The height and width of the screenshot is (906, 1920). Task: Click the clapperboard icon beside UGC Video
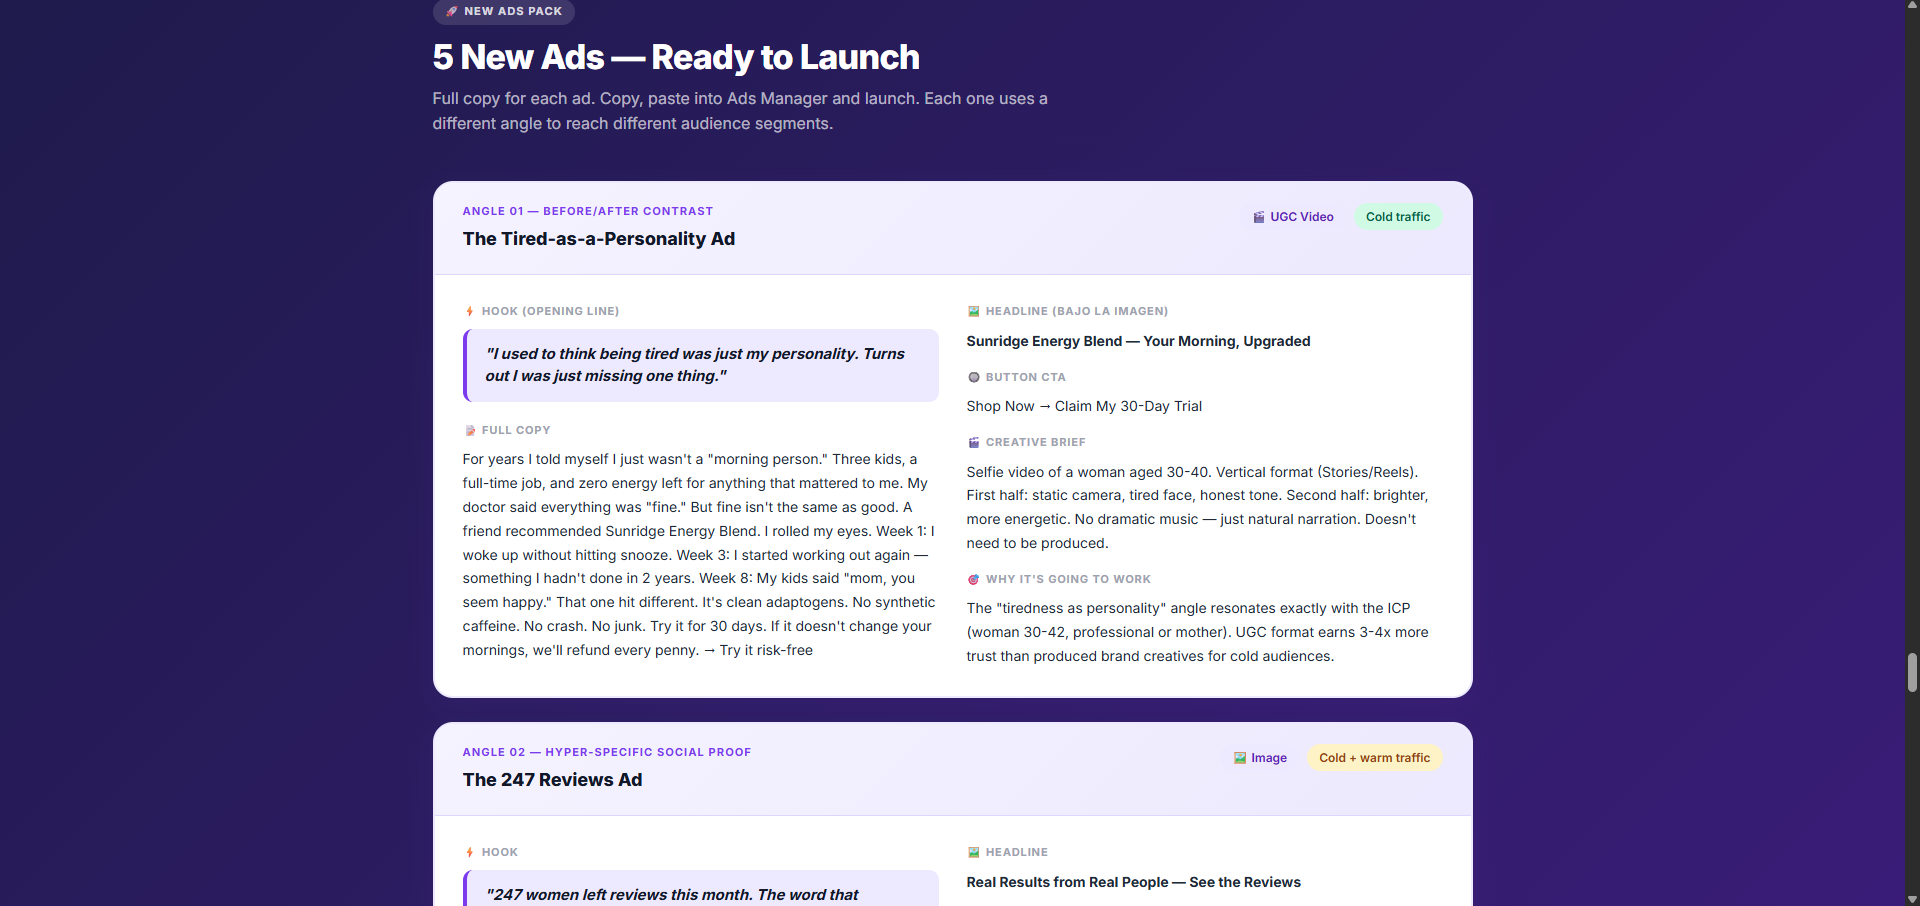1259,217
